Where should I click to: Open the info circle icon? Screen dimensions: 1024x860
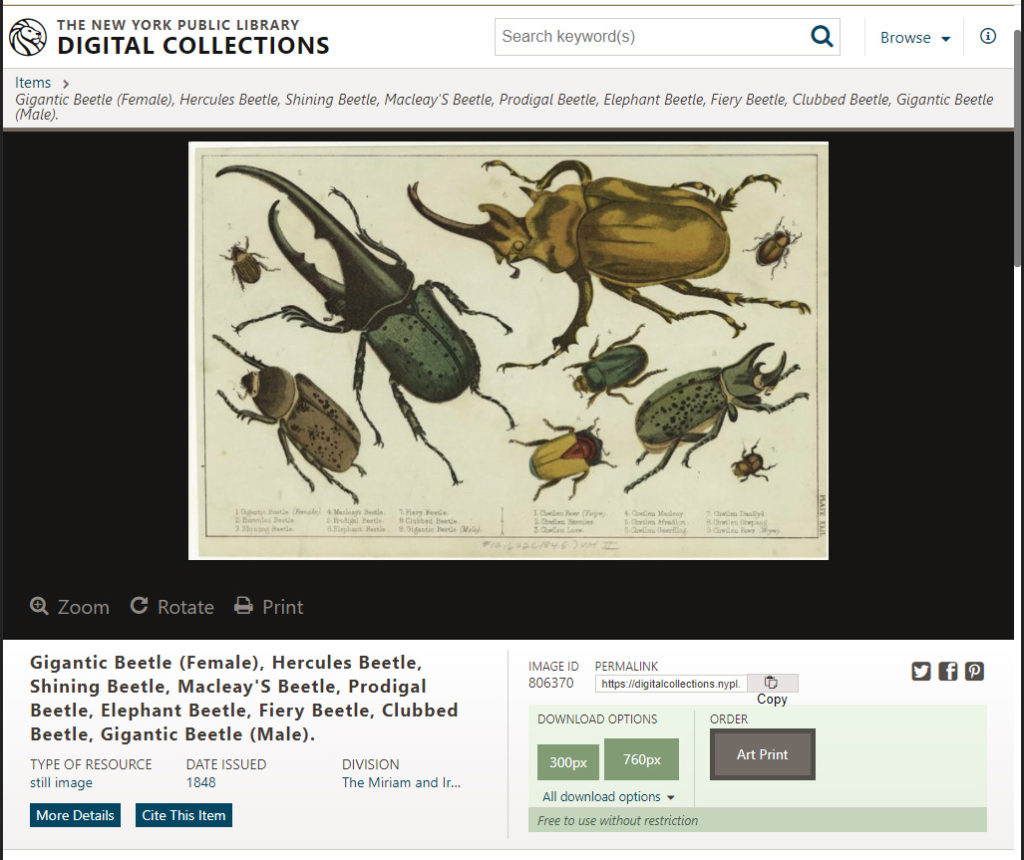987,36
